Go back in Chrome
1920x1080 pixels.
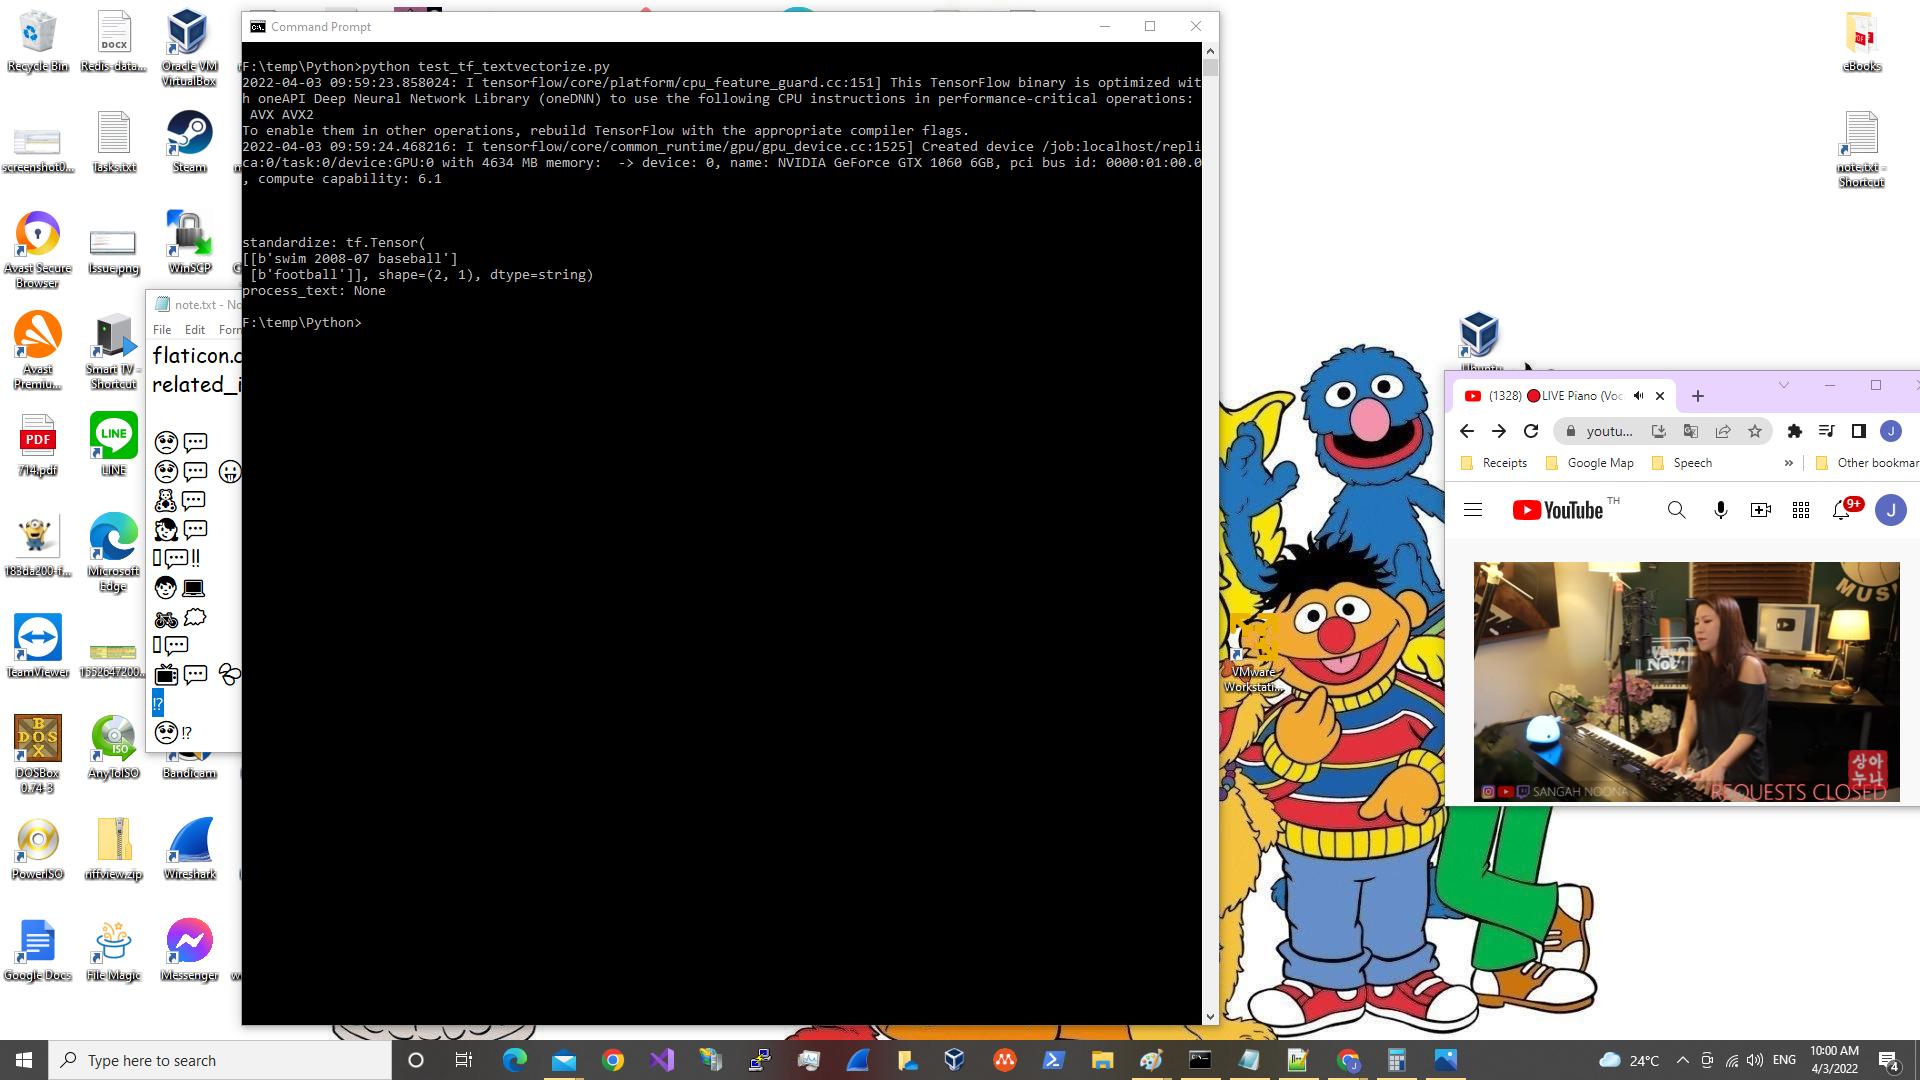point(1467,431)
